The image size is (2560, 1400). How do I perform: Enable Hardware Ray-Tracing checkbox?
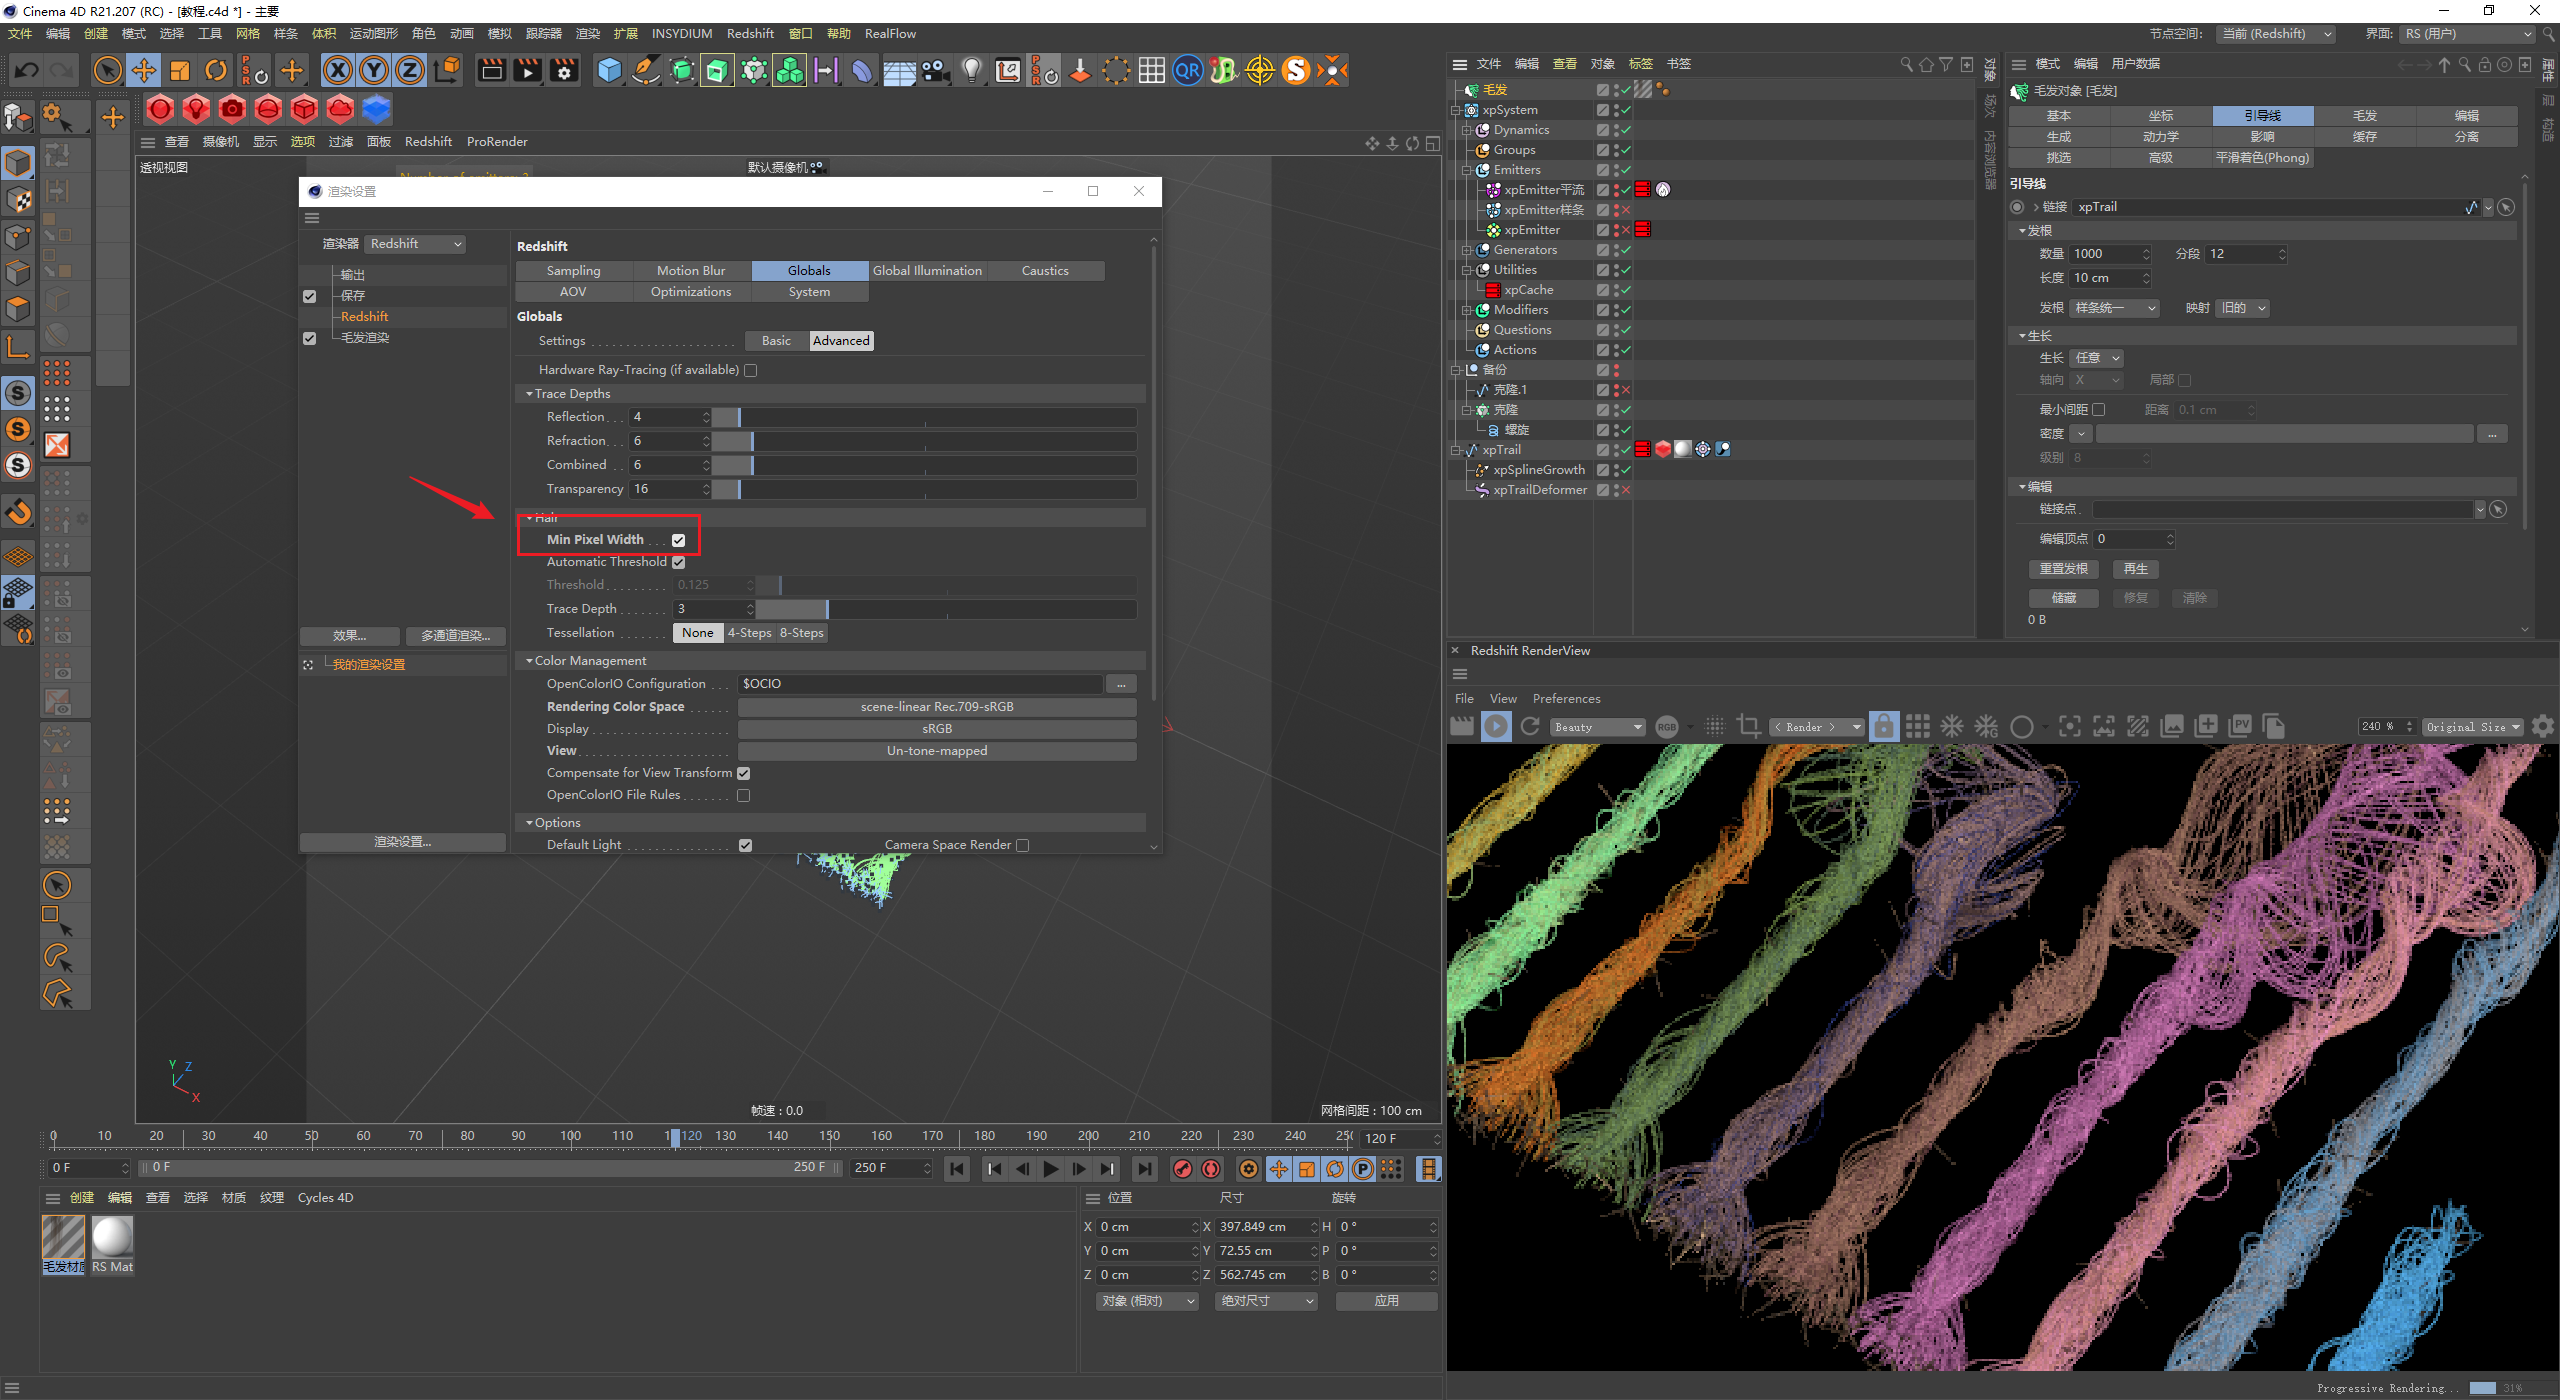[751, 370]
